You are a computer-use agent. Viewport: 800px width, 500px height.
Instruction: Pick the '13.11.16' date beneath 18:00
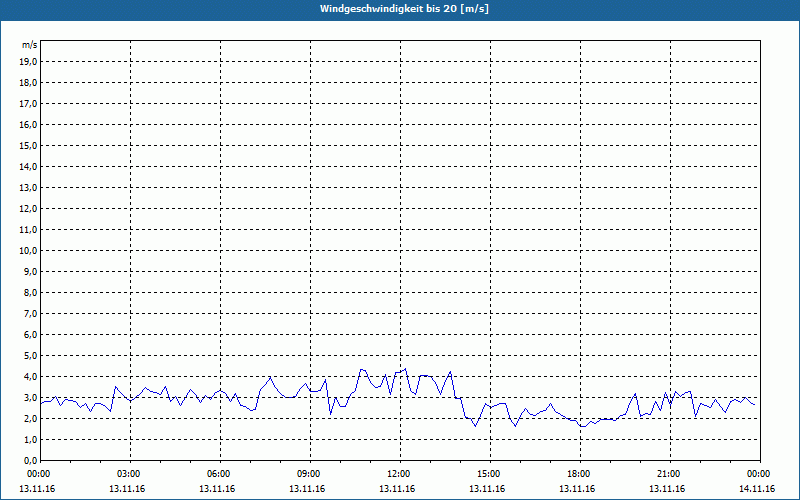577,489
